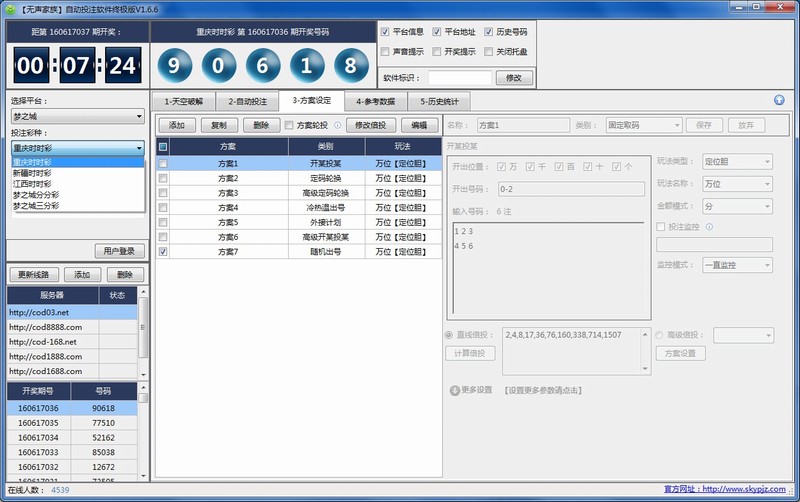Click the 更多设置 plus icon
Viewport: 800px width, 502px height.
click(x=454, y=390)
